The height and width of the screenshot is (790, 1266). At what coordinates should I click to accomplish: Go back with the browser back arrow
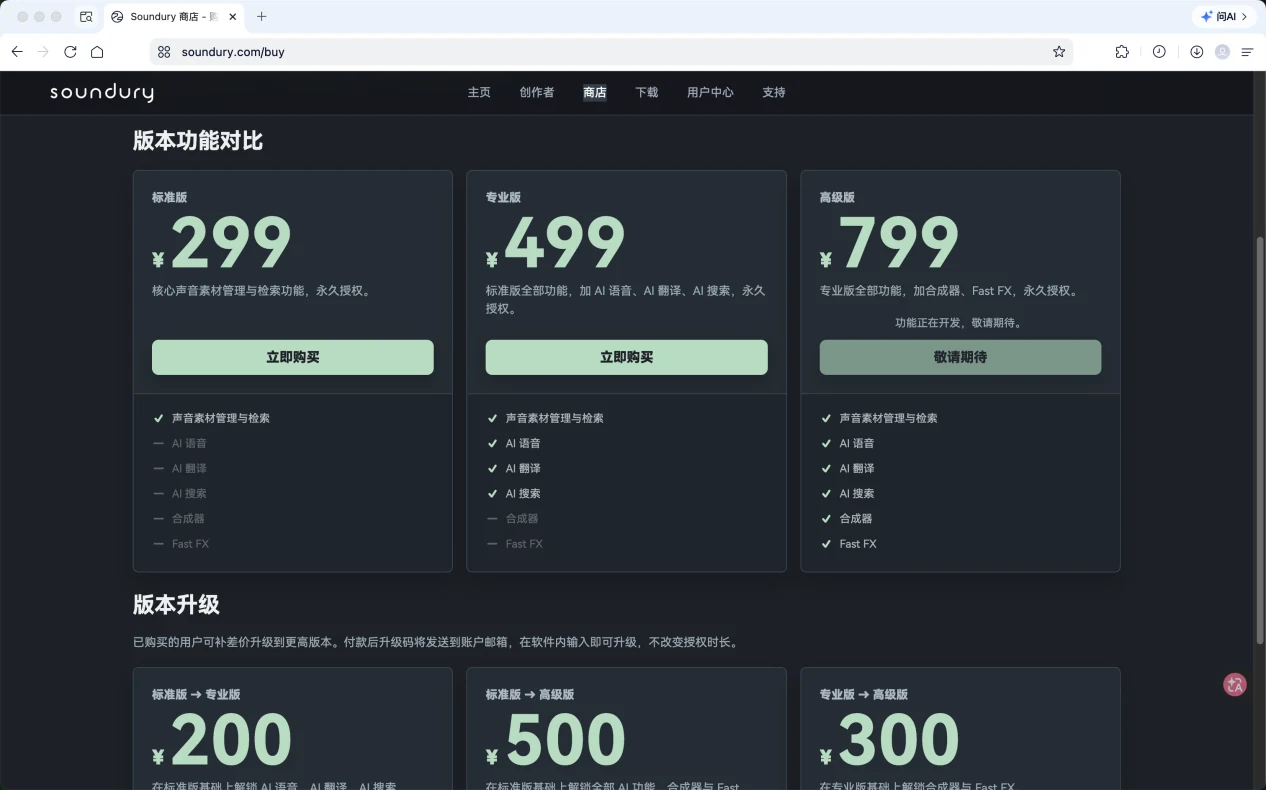click(x=17, y=52)
